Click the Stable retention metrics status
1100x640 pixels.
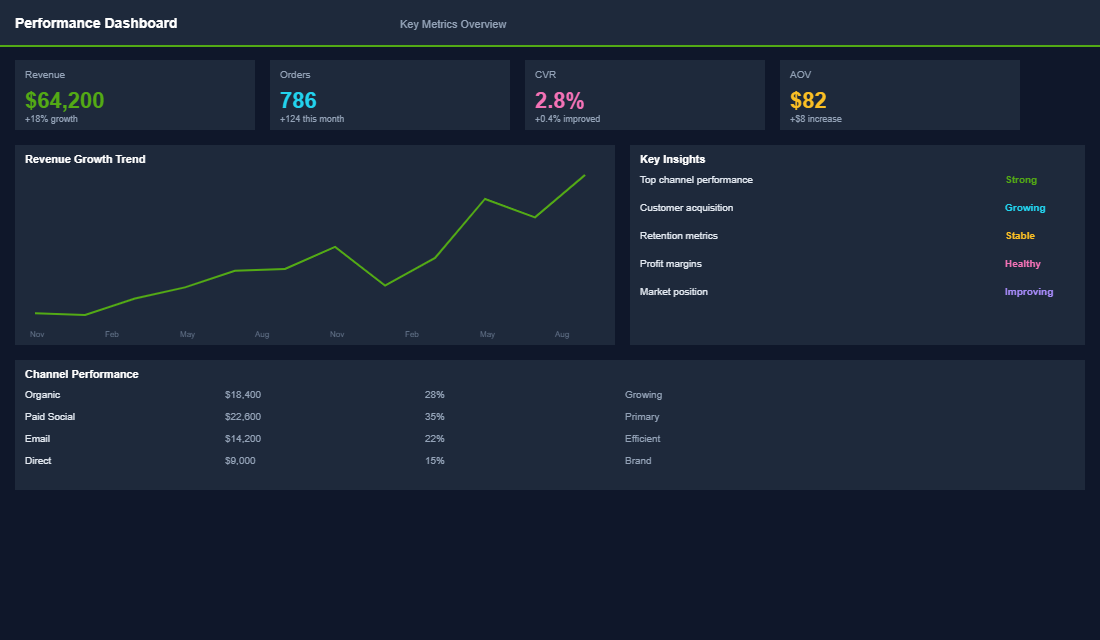point(1020,235)
